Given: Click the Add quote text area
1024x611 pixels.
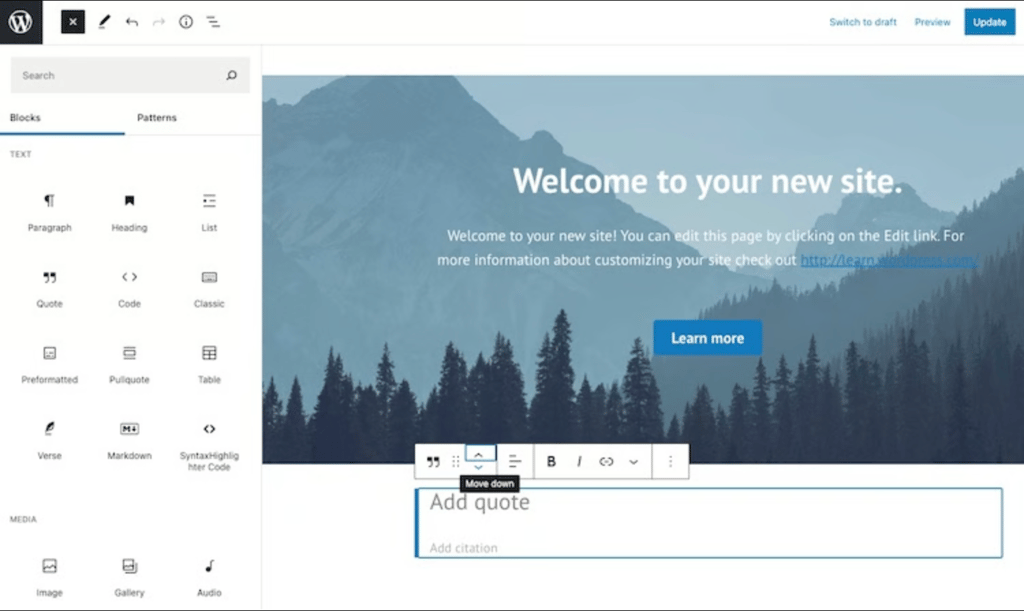Looking at the screenshot, I should pos(479,502).
